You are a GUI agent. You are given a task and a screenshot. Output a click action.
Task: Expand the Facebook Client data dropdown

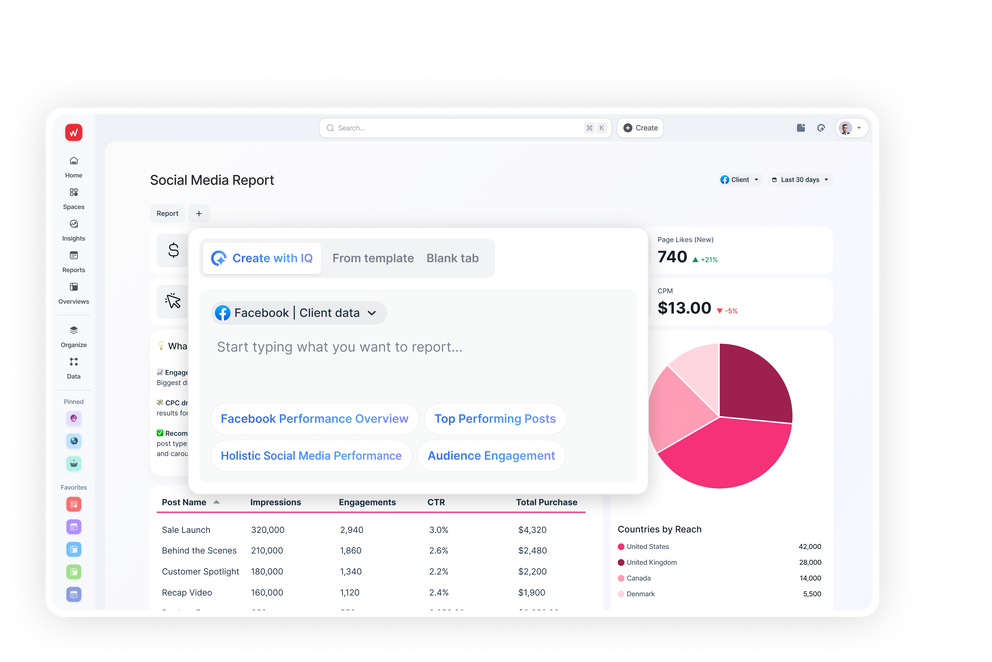(298, 313)
